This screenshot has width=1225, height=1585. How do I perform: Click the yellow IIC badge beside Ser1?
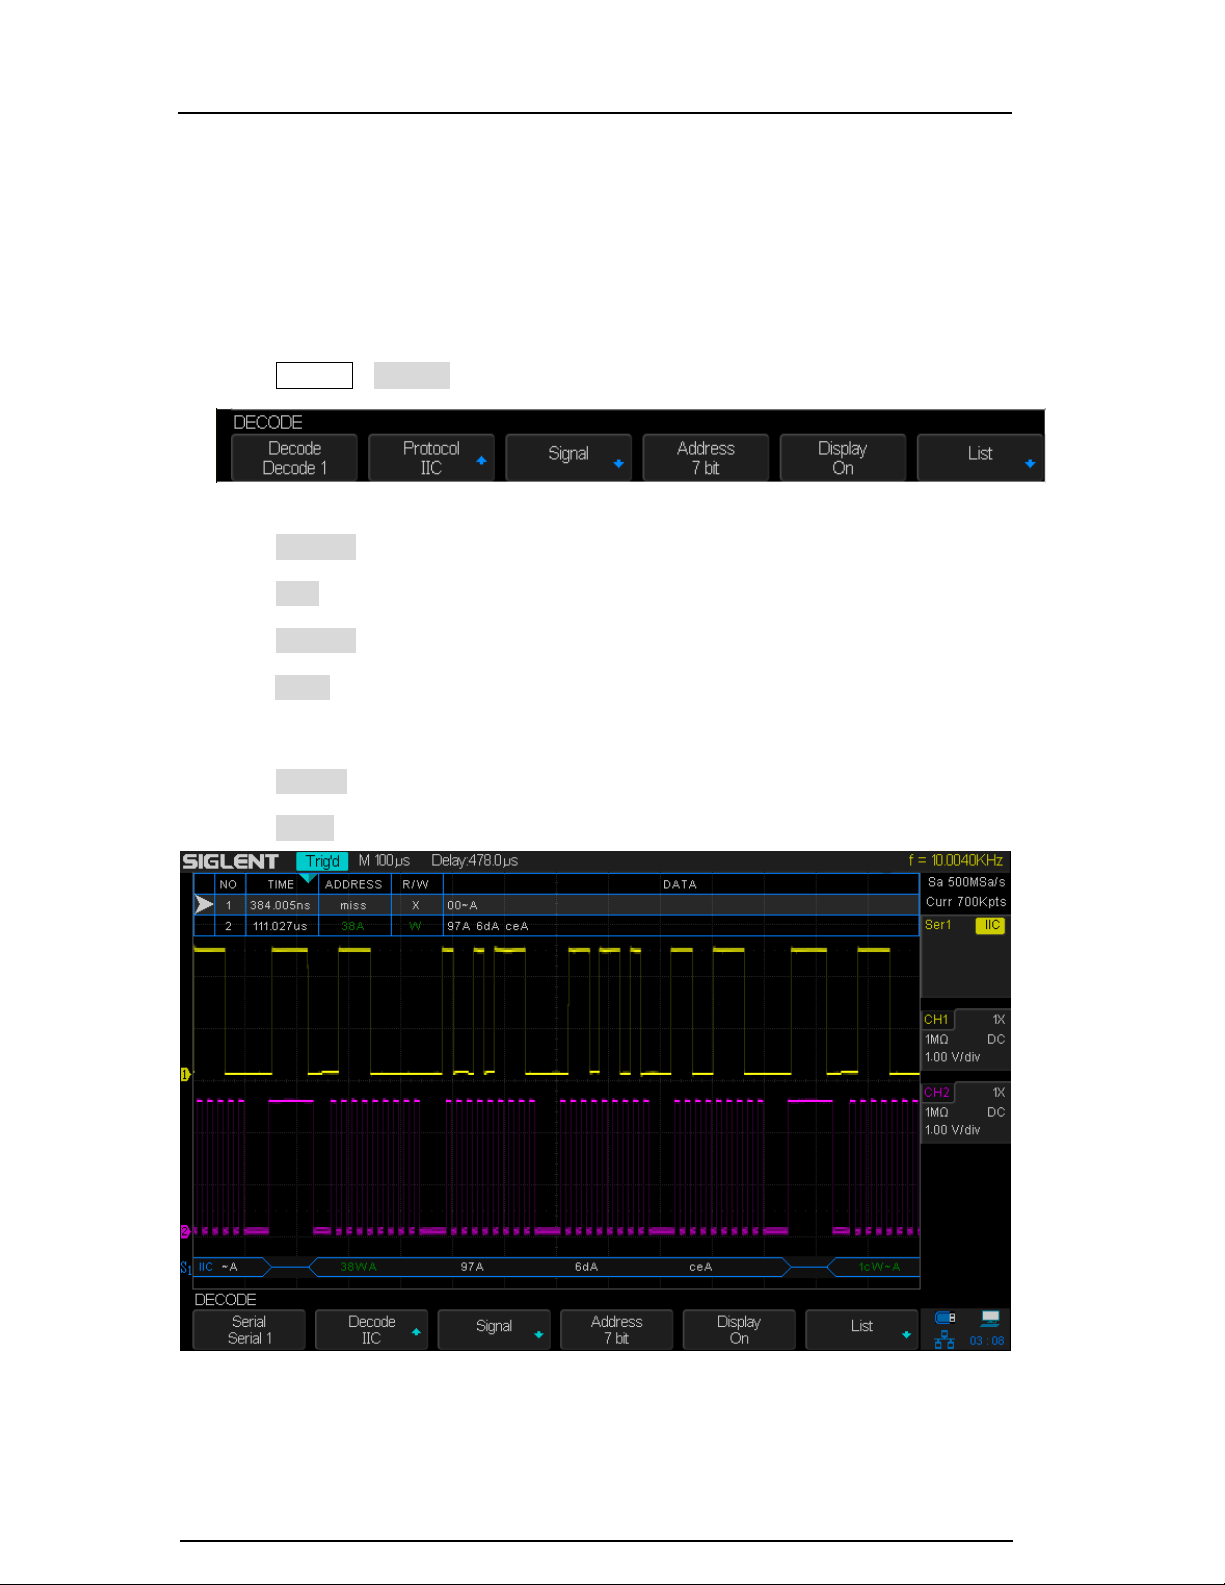990,925
